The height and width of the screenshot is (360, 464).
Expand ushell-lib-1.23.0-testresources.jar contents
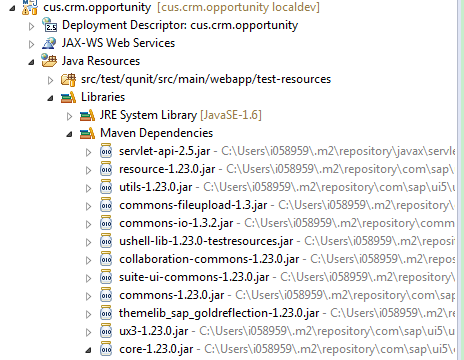[88, 242]
